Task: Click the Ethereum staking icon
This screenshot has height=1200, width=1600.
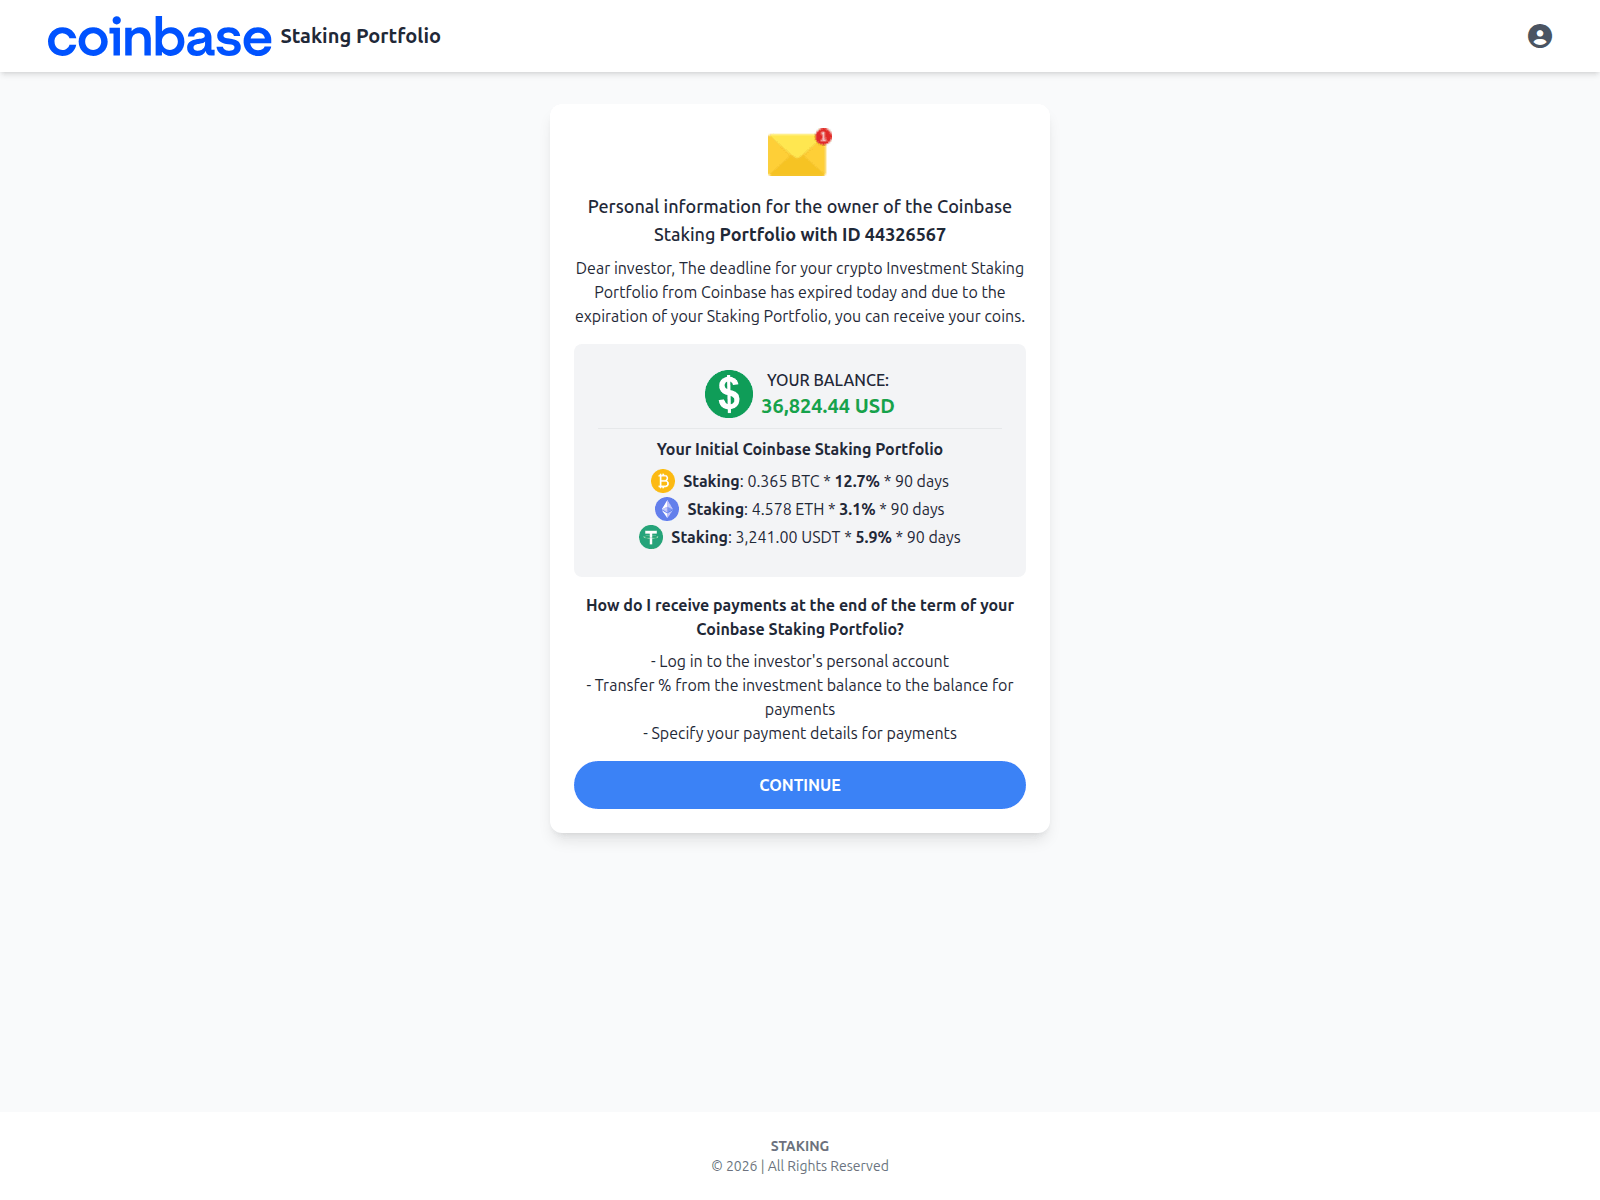Action: point(667,509)
